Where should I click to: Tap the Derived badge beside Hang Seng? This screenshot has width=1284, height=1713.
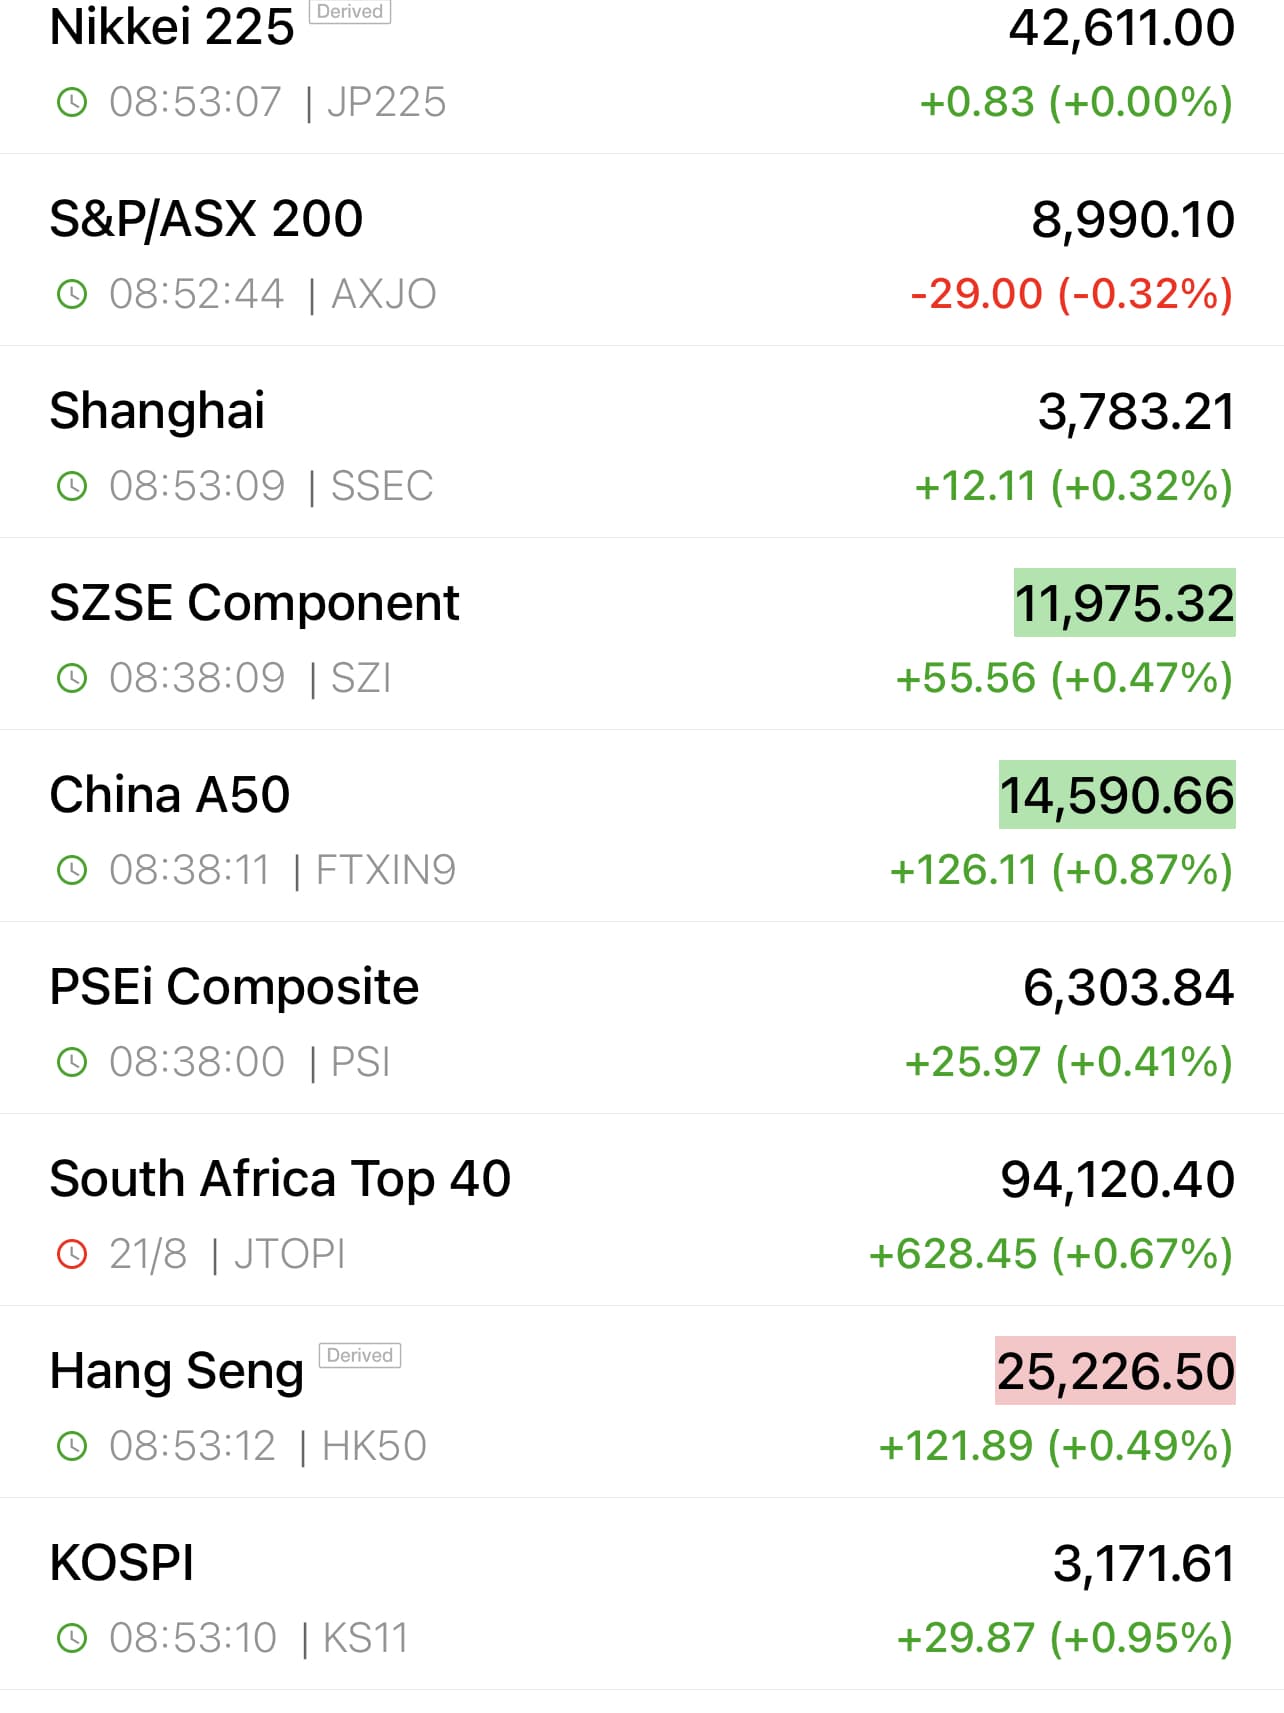tap(359, 1355)
